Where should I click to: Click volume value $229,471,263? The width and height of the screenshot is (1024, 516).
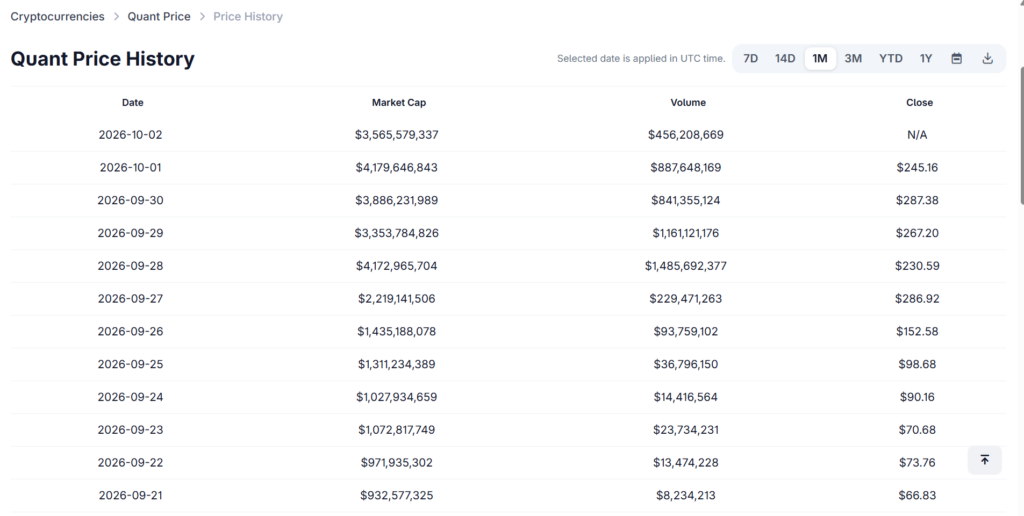[x=686, y=298]
